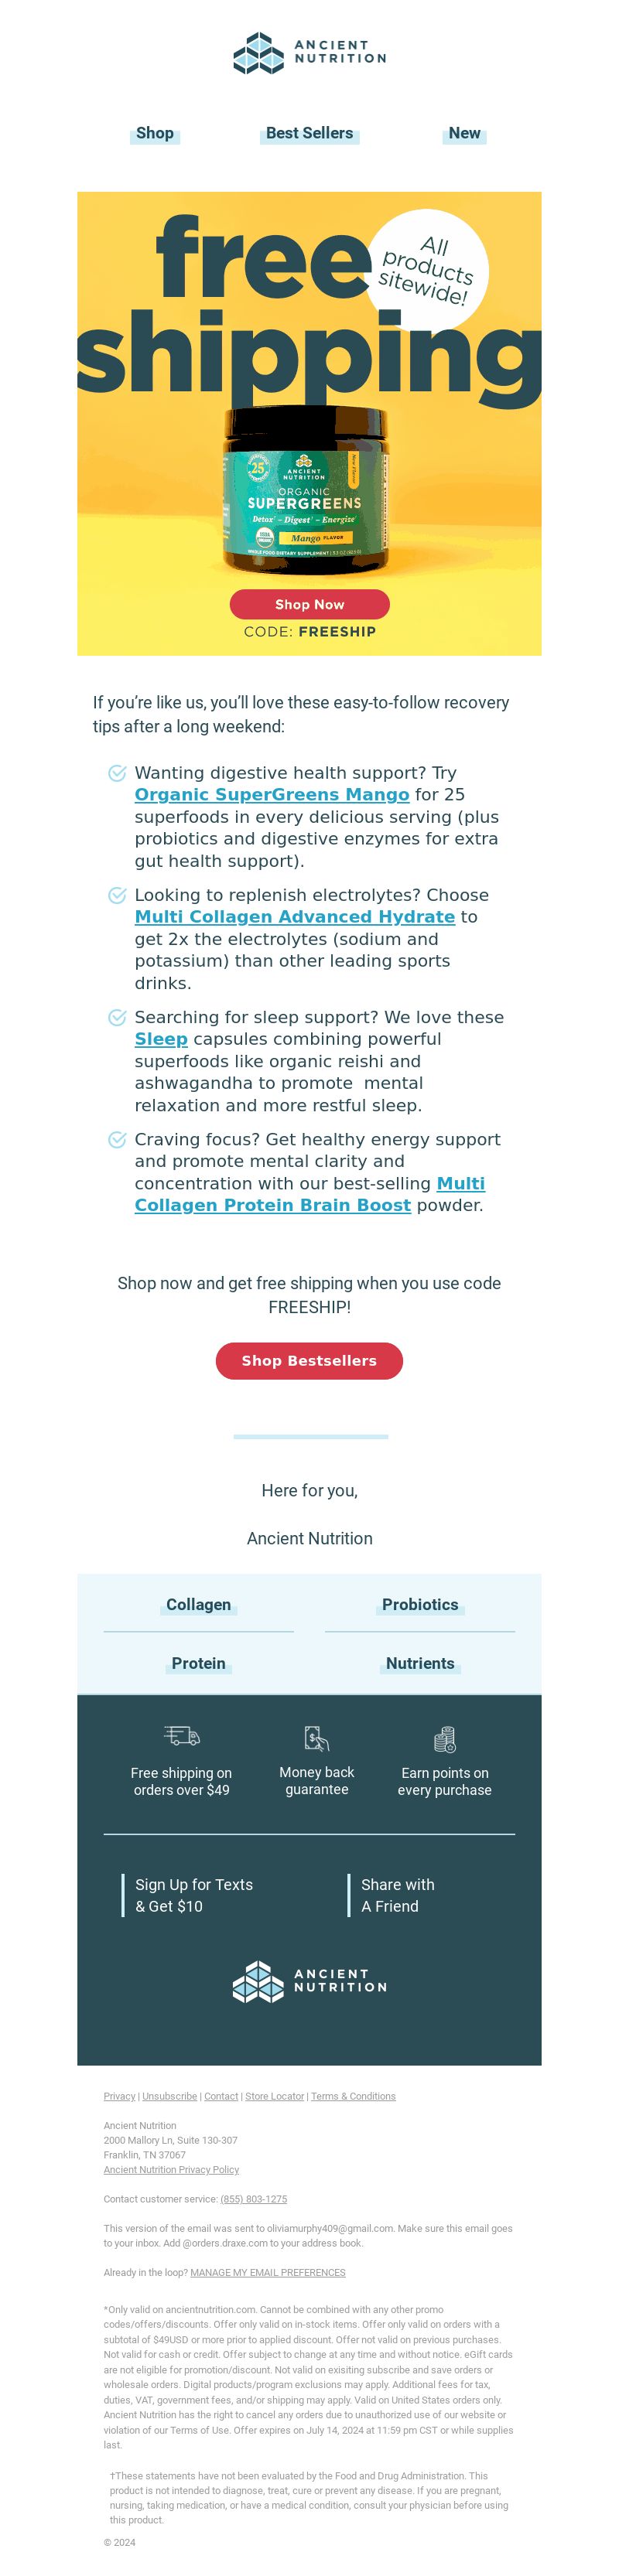This screenshot has width=619, height=2576.
Task: Click the Unsubscribe footer link
Action: pos(169,2096)
